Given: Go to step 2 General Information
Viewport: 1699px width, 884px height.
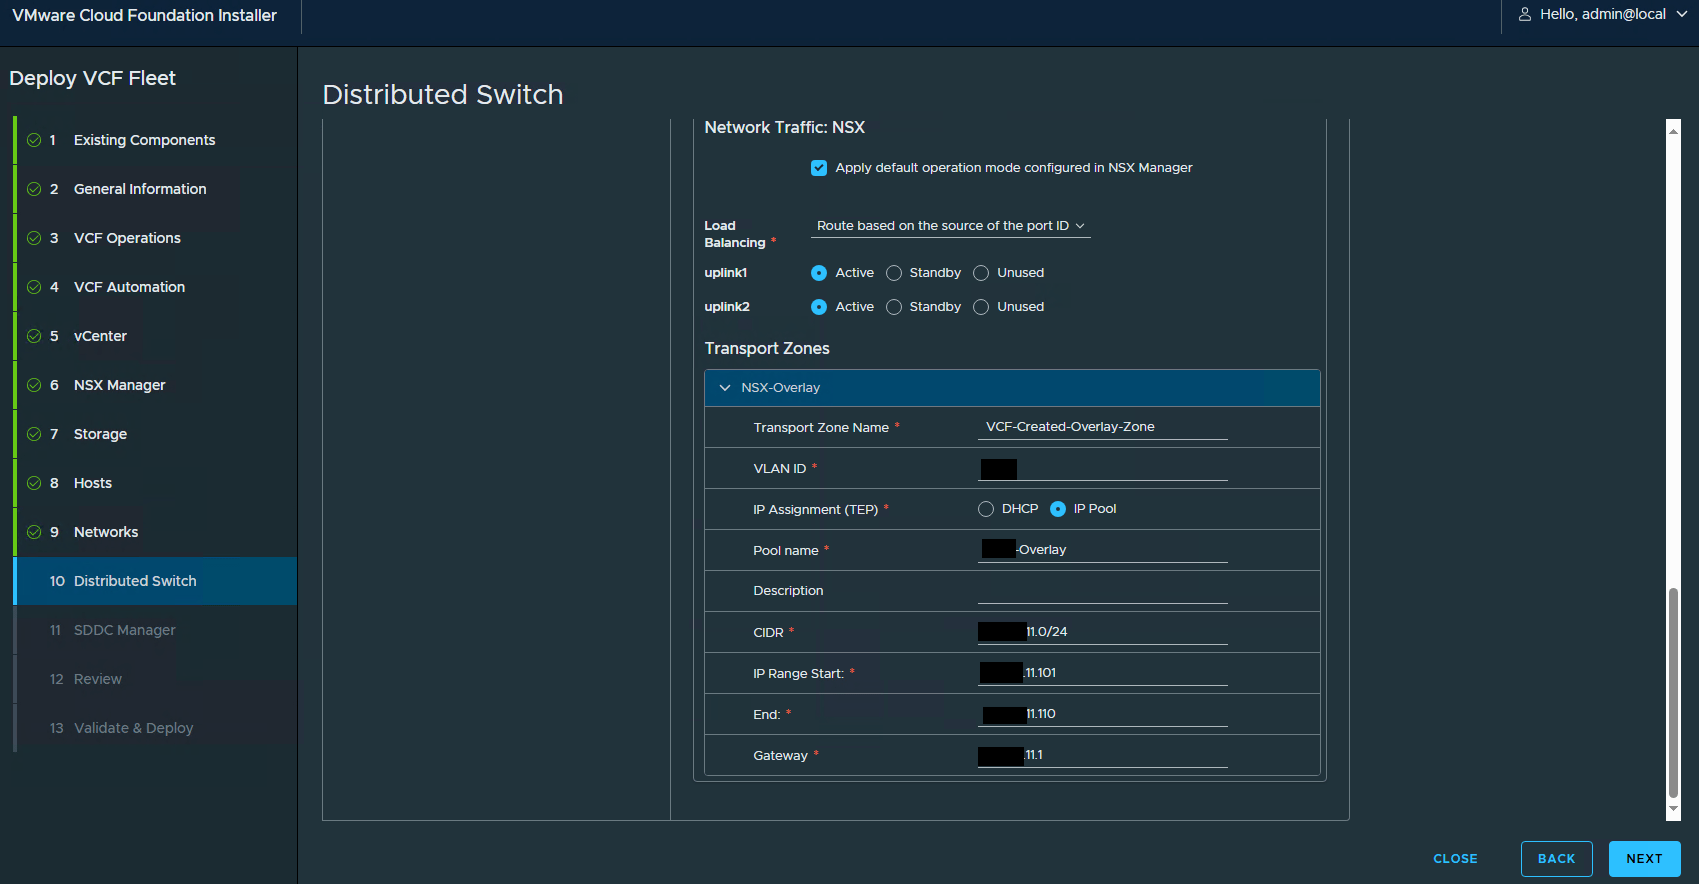Looking at the screenshot, I should pos(156,189).
